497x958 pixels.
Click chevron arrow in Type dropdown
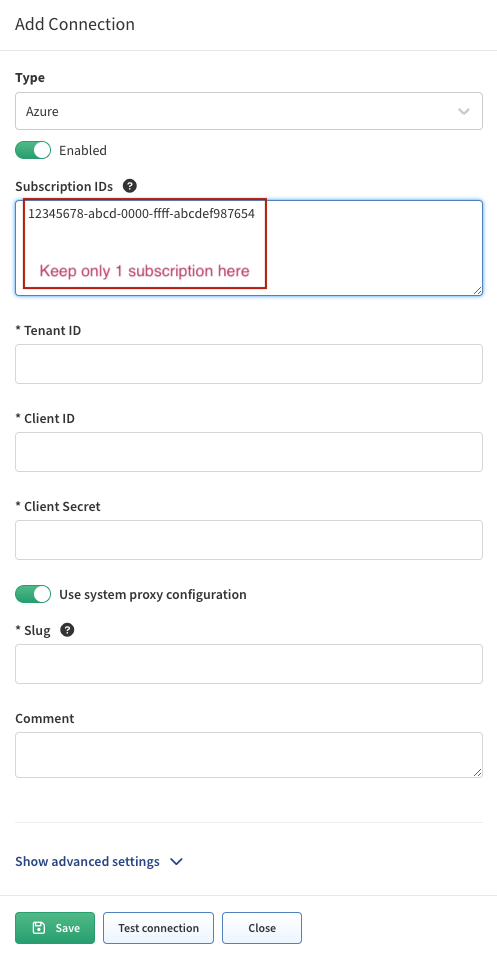464,111
